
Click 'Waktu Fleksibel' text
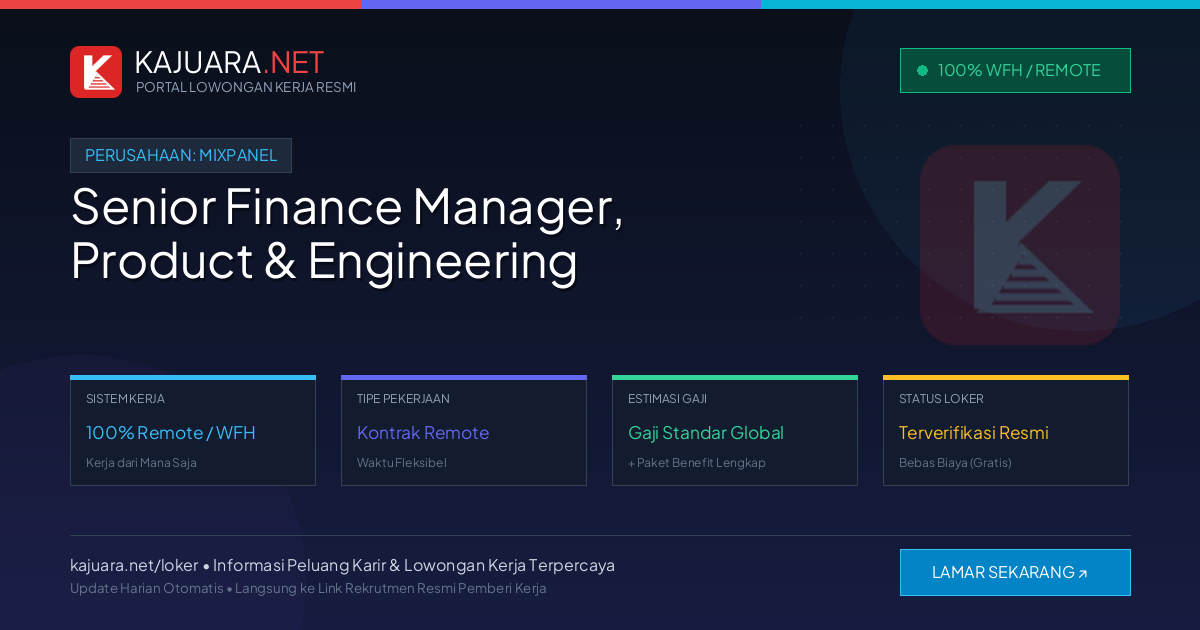[402, 463]
